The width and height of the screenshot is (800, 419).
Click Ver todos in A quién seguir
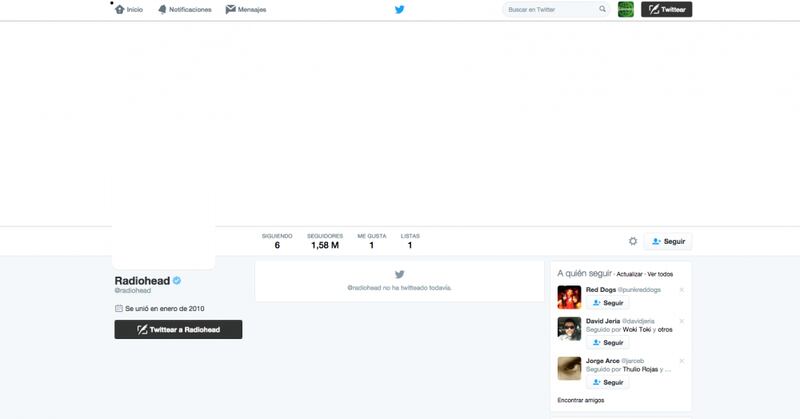click(660, 274)
